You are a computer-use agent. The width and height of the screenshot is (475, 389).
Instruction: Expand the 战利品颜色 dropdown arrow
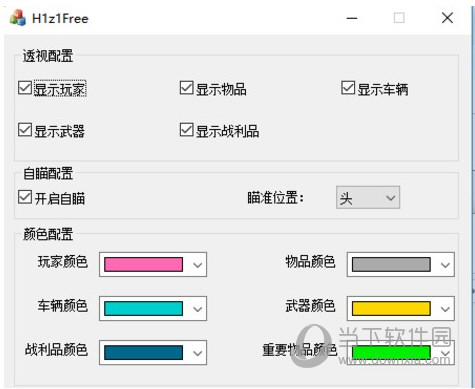pyautogui.click(x=198, y=353)
